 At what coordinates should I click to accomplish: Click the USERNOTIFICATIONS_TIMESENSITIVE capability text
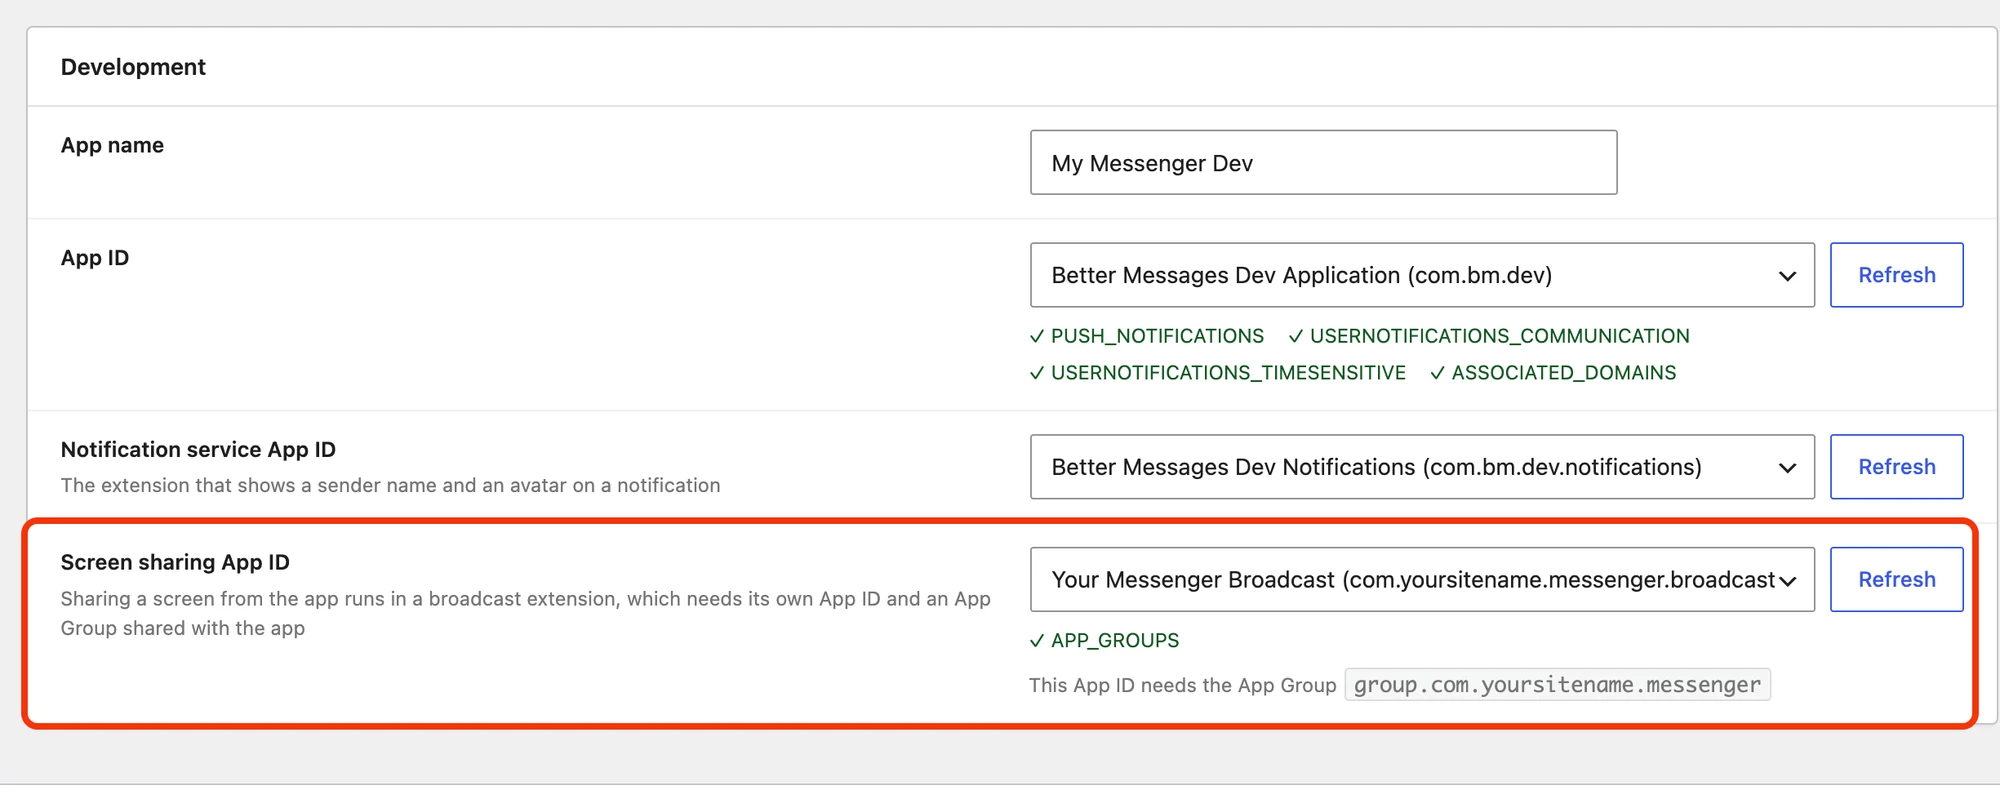pos(1228,373)
